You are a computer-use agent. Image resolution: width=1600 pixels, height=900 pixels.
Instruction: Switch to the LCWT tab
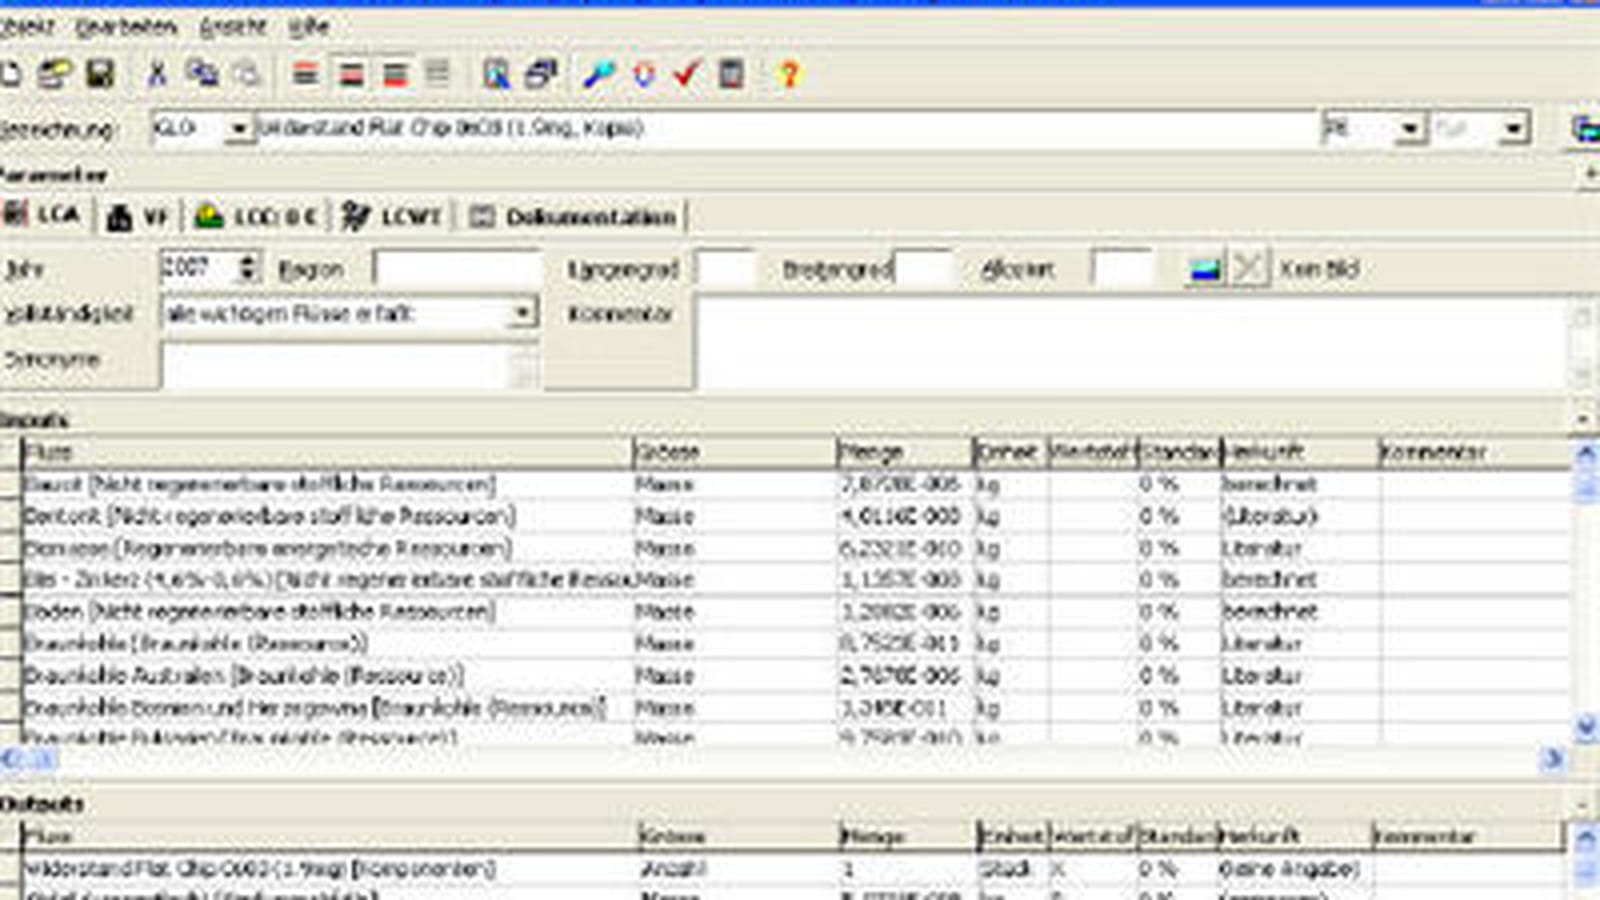tap(391, 216)
